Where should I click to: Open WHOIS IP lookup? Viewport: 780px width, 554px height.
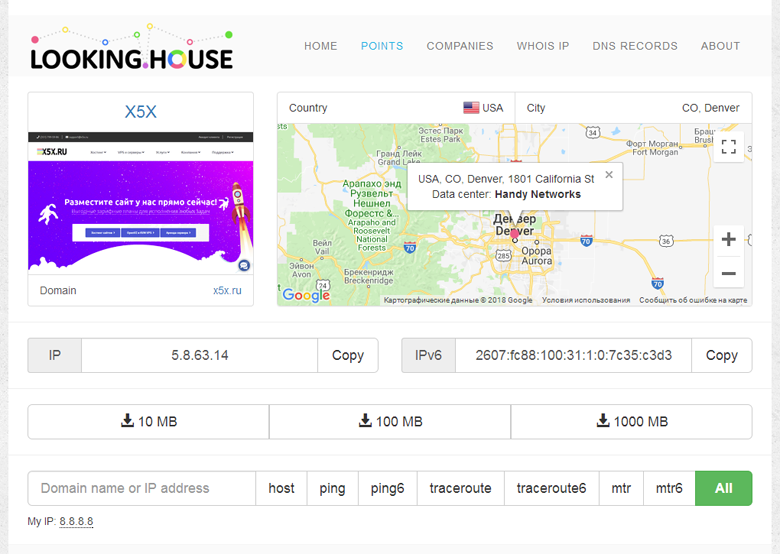(x=543, y=46)
